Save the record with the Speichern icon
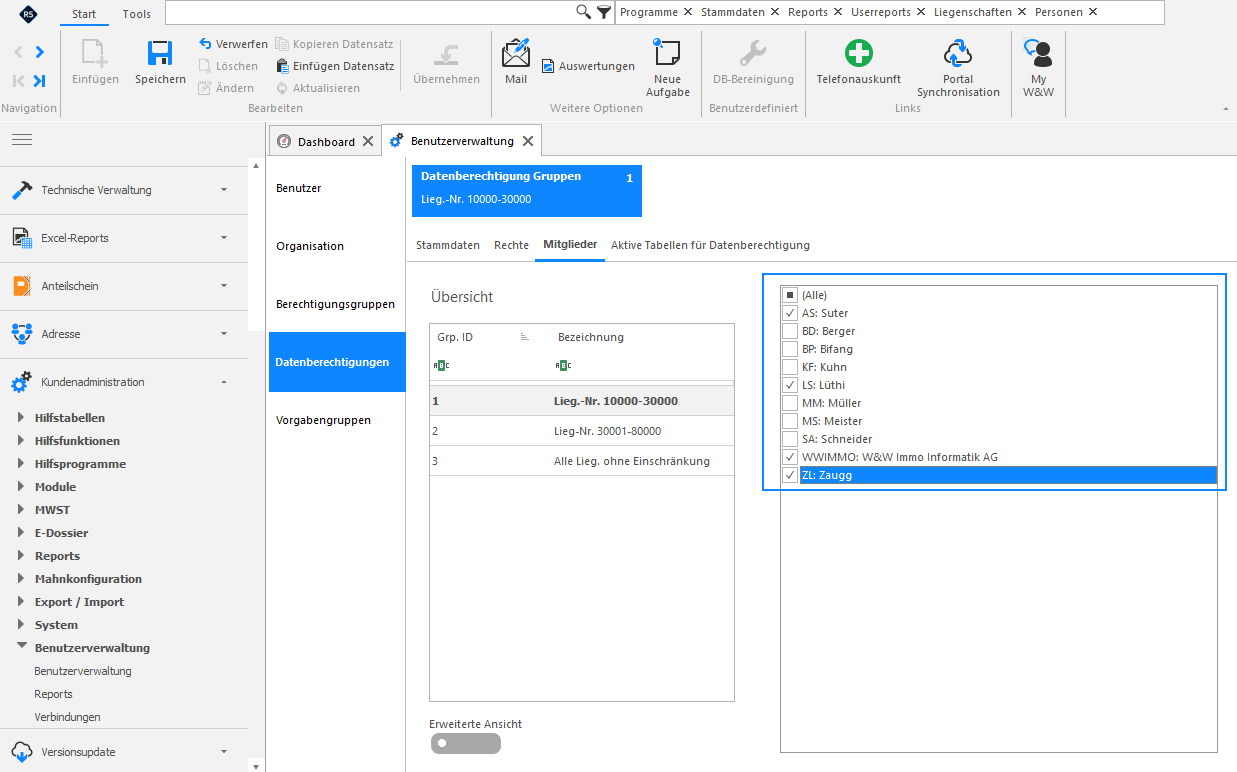The image size is (1237, 772). point(160,53)
